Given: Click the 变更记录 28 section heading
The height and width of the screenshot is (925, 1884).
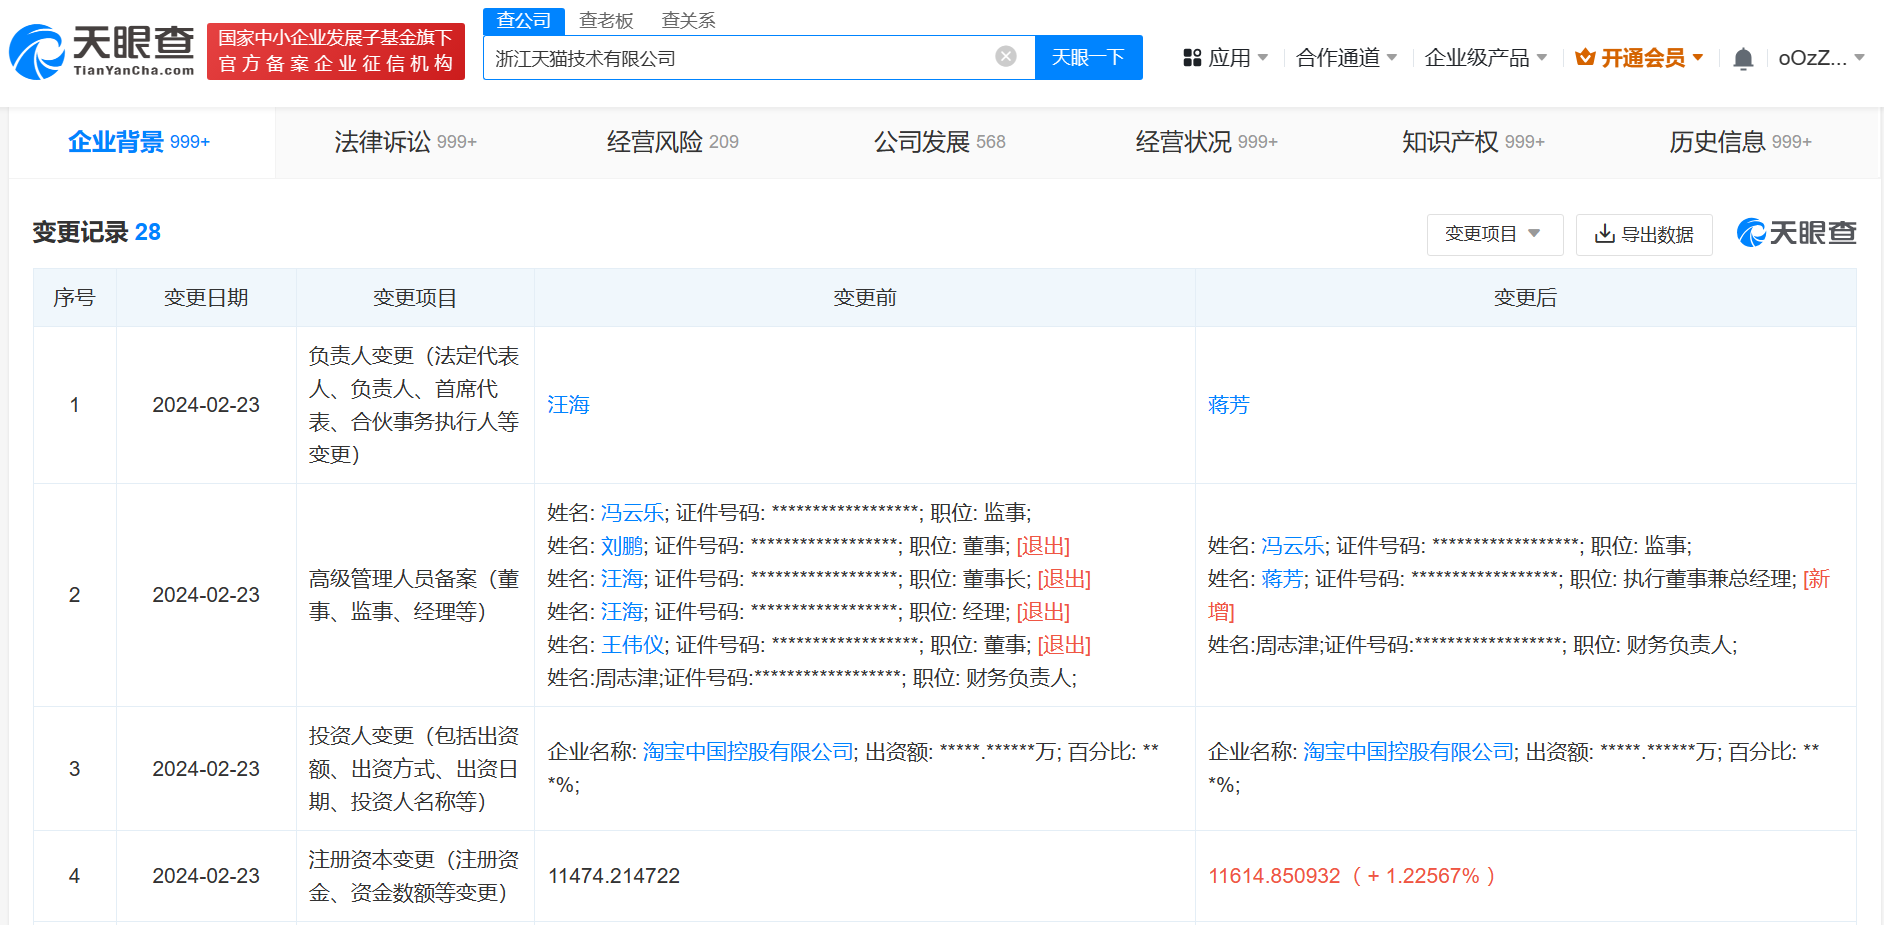Looking at the screenshot, I should pos(97,232).
